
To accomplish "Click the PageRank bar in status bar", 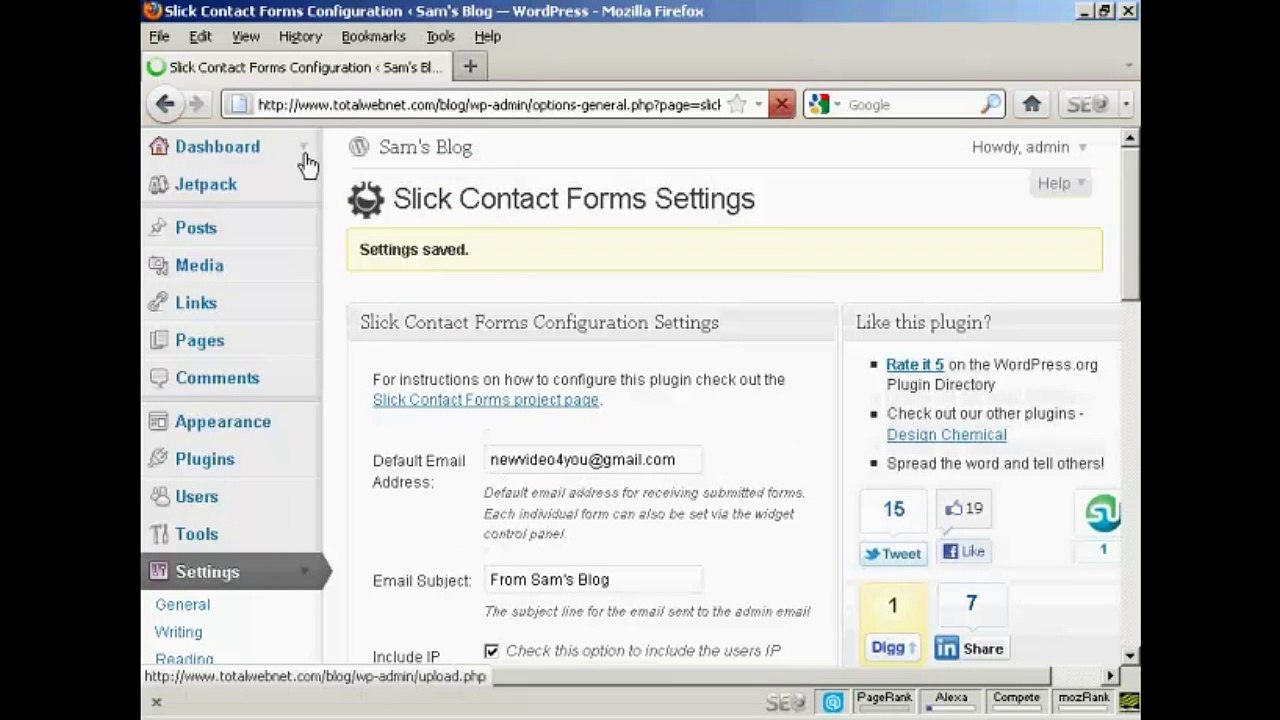I will point(884,702).
